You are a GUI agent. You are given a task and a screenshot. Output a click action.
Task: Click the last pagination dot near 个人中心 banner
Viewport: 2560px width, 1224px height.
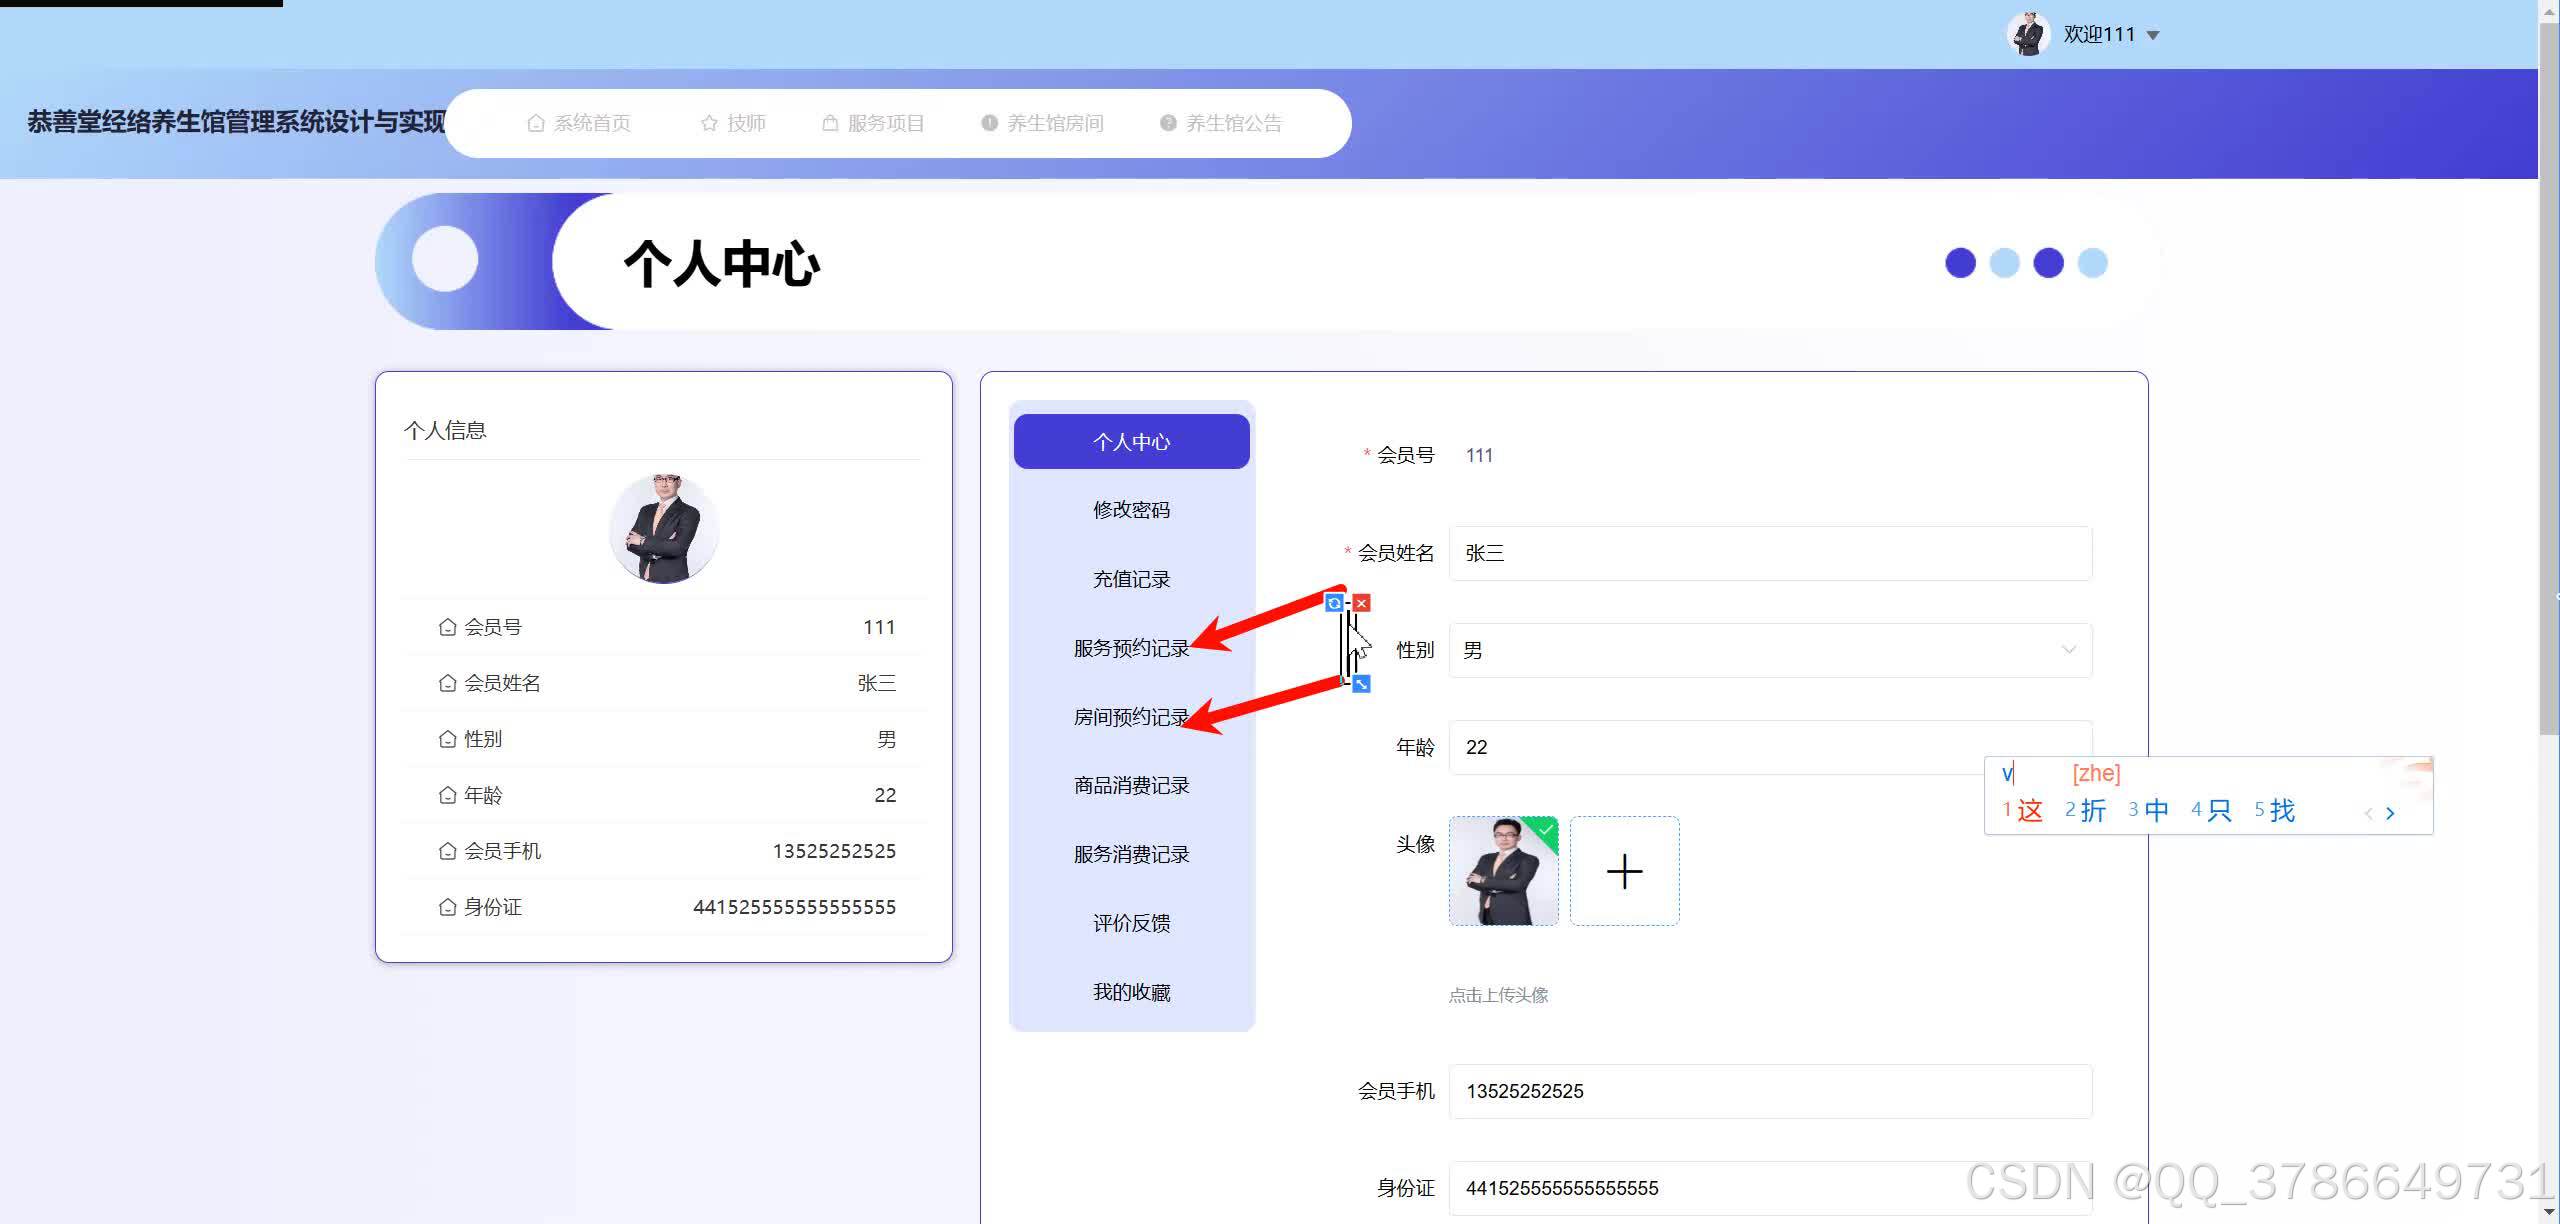click(x=2093, y=262)
